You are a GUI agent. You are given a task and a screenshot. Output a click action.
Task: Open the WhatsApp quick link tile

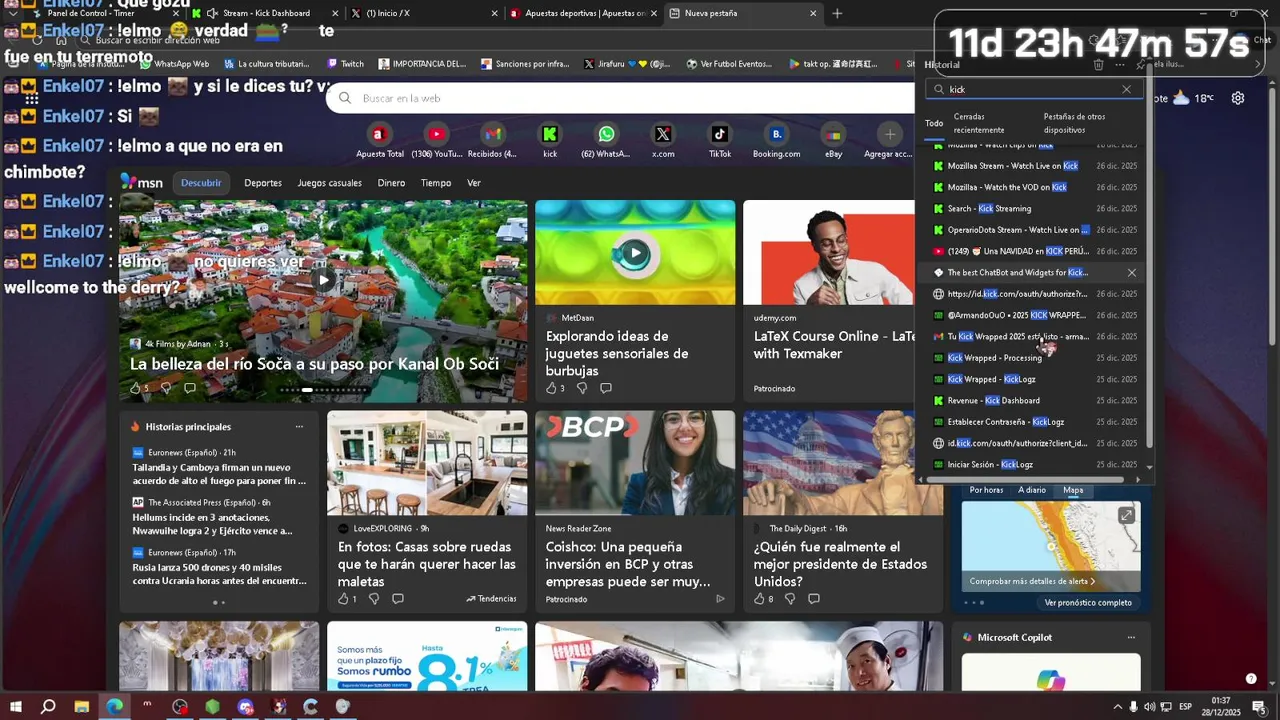coord(606,141)
